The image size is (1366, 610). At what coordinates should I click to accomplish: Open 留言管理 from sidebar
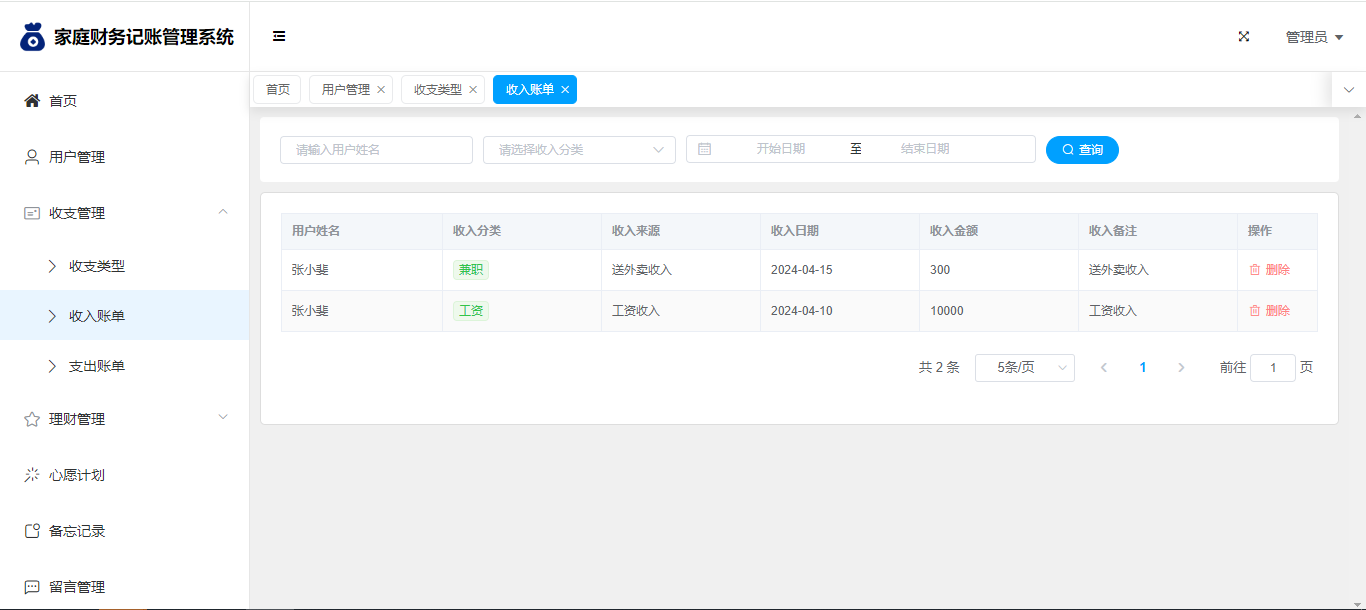(77, 587)
